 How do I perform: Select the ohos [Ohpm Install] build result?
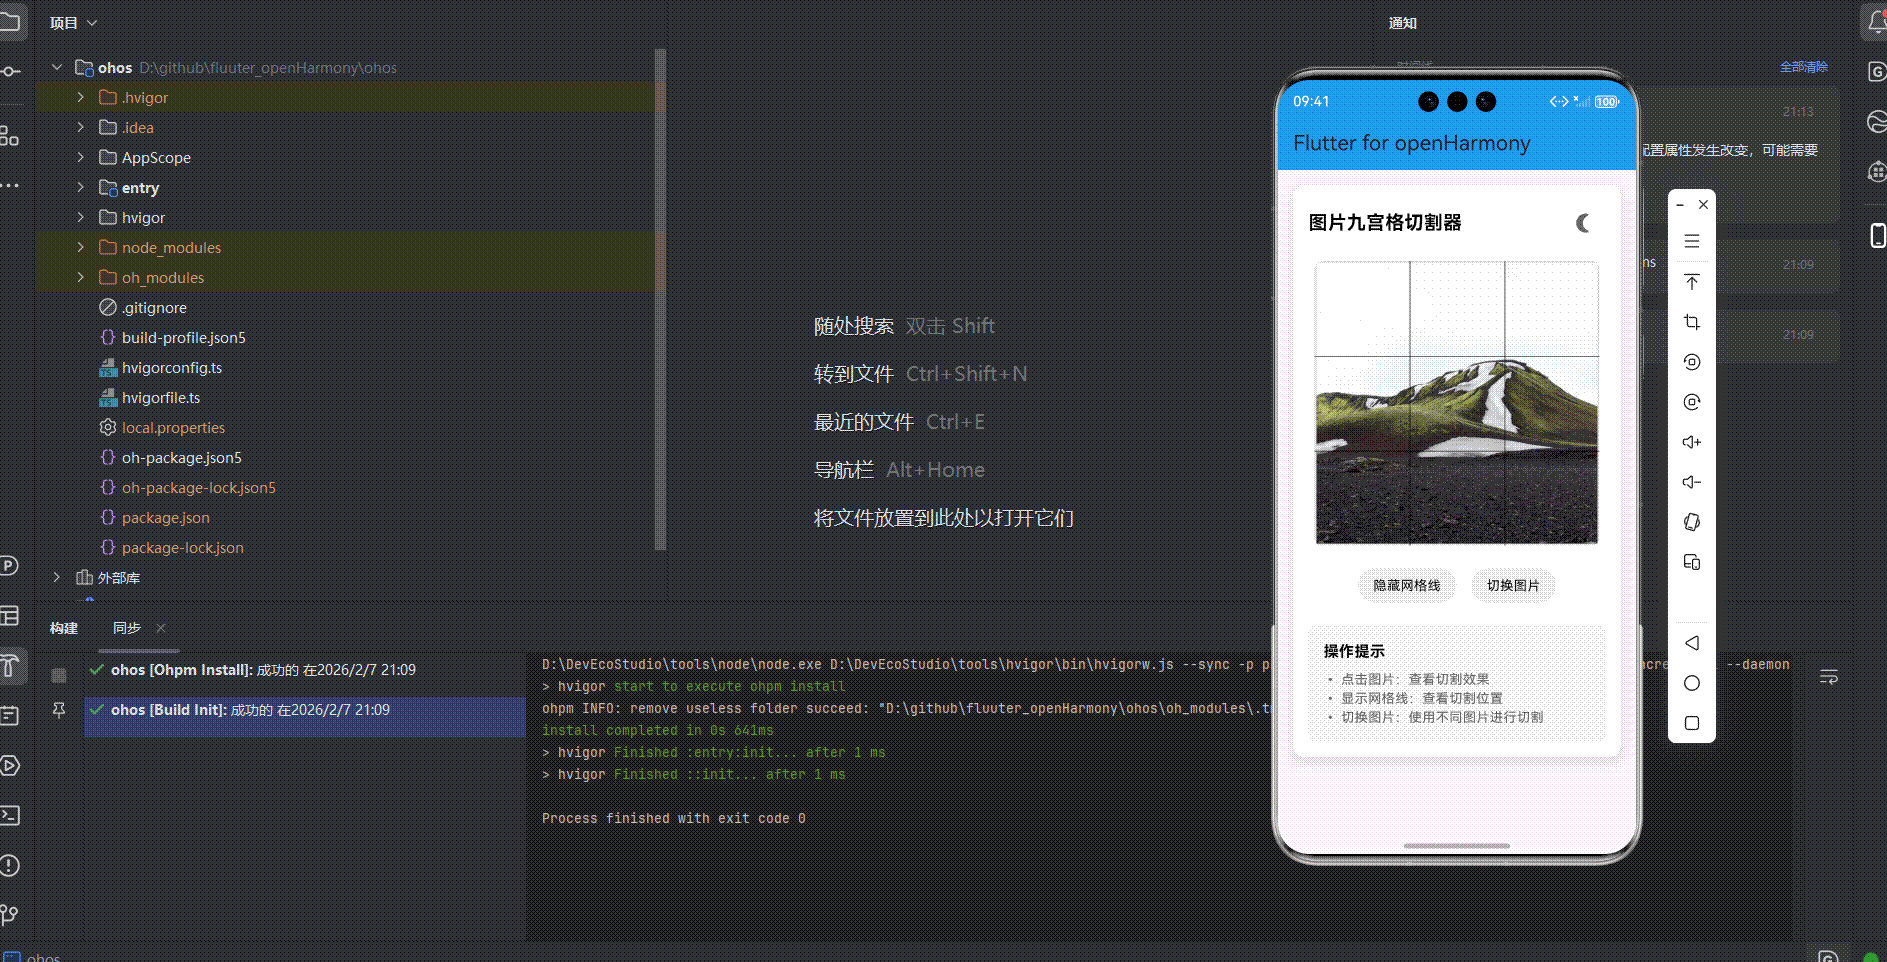305,670
